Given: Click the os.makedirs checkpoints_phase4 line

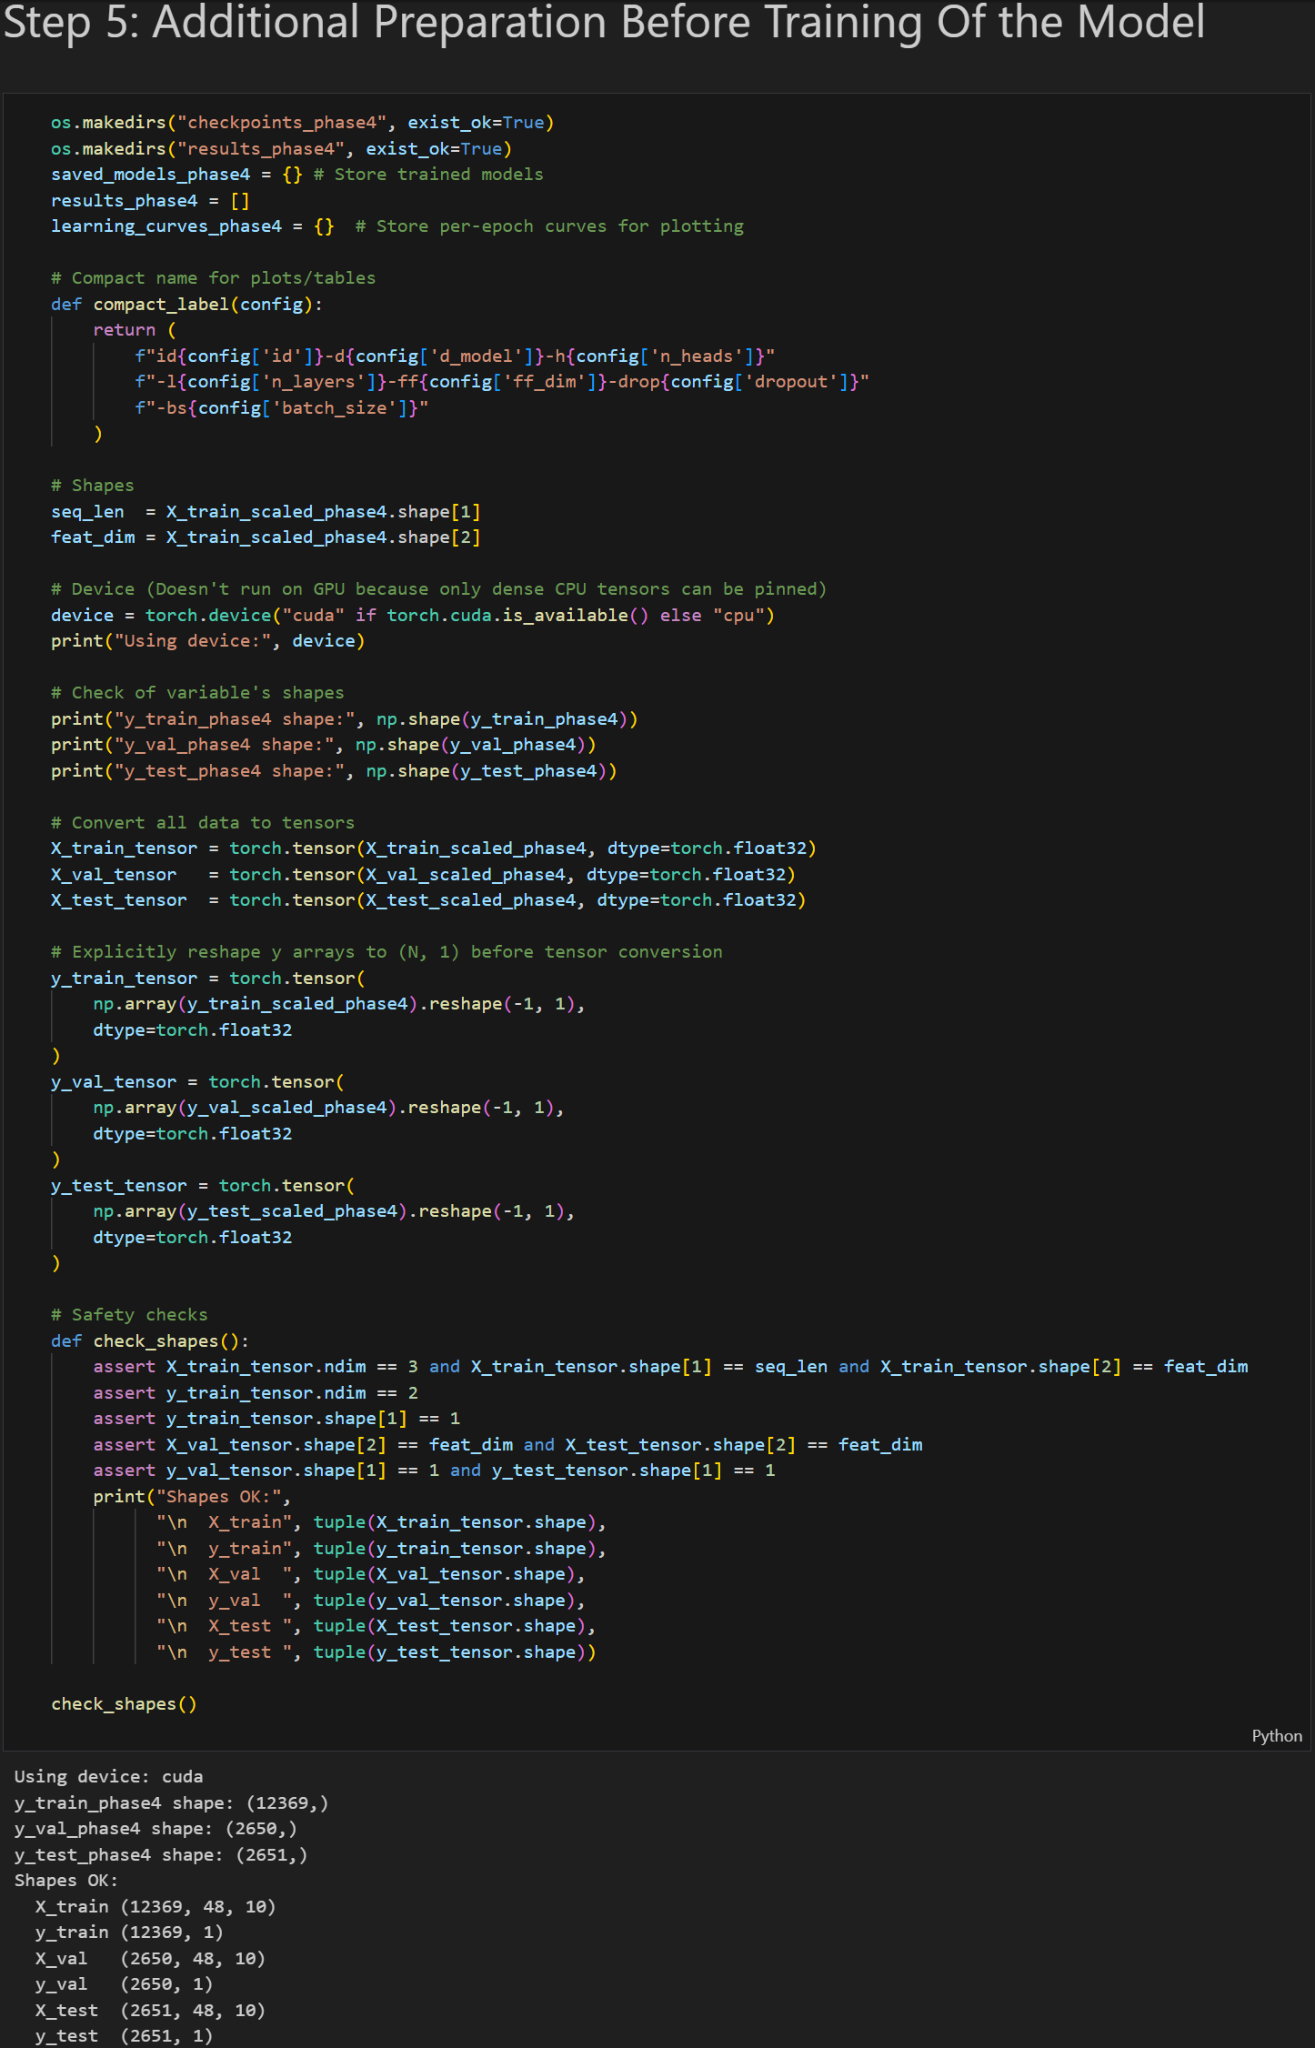Looking at the screenshot, I should (x=302, y=122).
